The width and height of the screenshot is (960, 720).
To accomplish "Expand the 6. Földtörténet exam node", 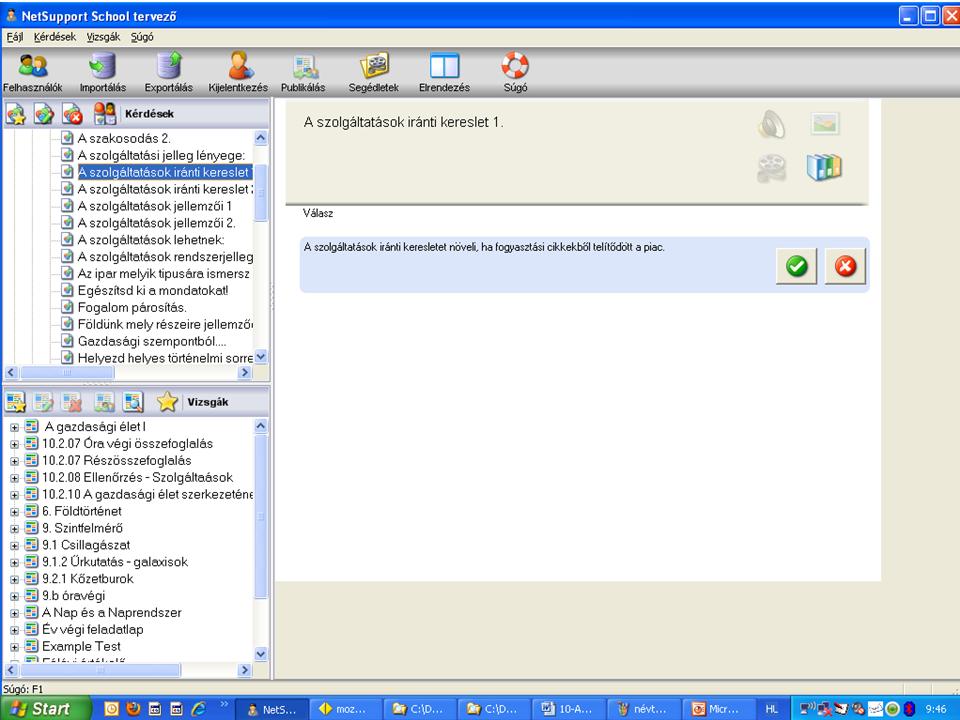I will pyautogui.click(x=15, y=511).
